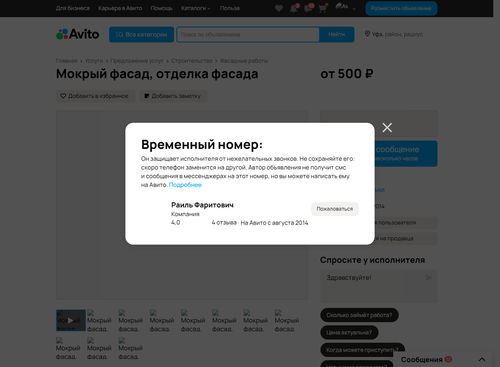Select Сколько займёт работа? quick question
The width and height of the screenshot is (500, 367).
coord(359,315)
